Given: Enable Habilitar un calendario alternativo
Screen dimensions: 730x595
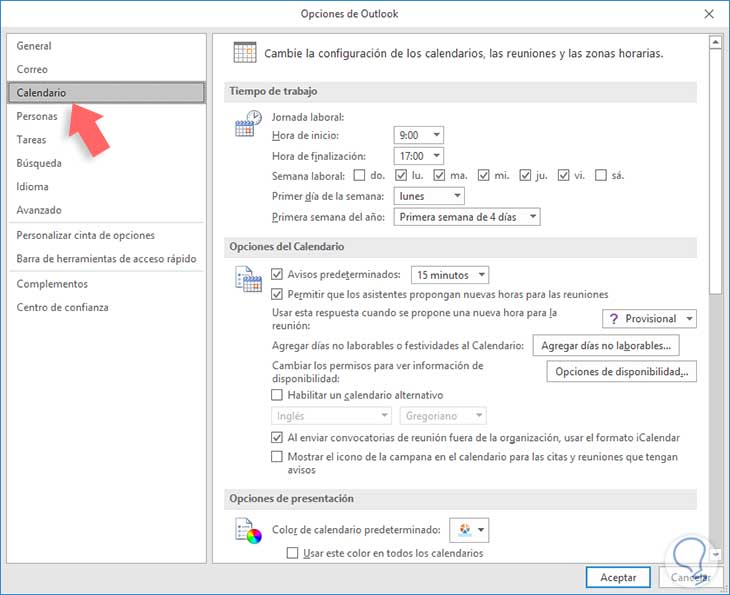Looking at the screenshot, I should click(x=277, y=395).
